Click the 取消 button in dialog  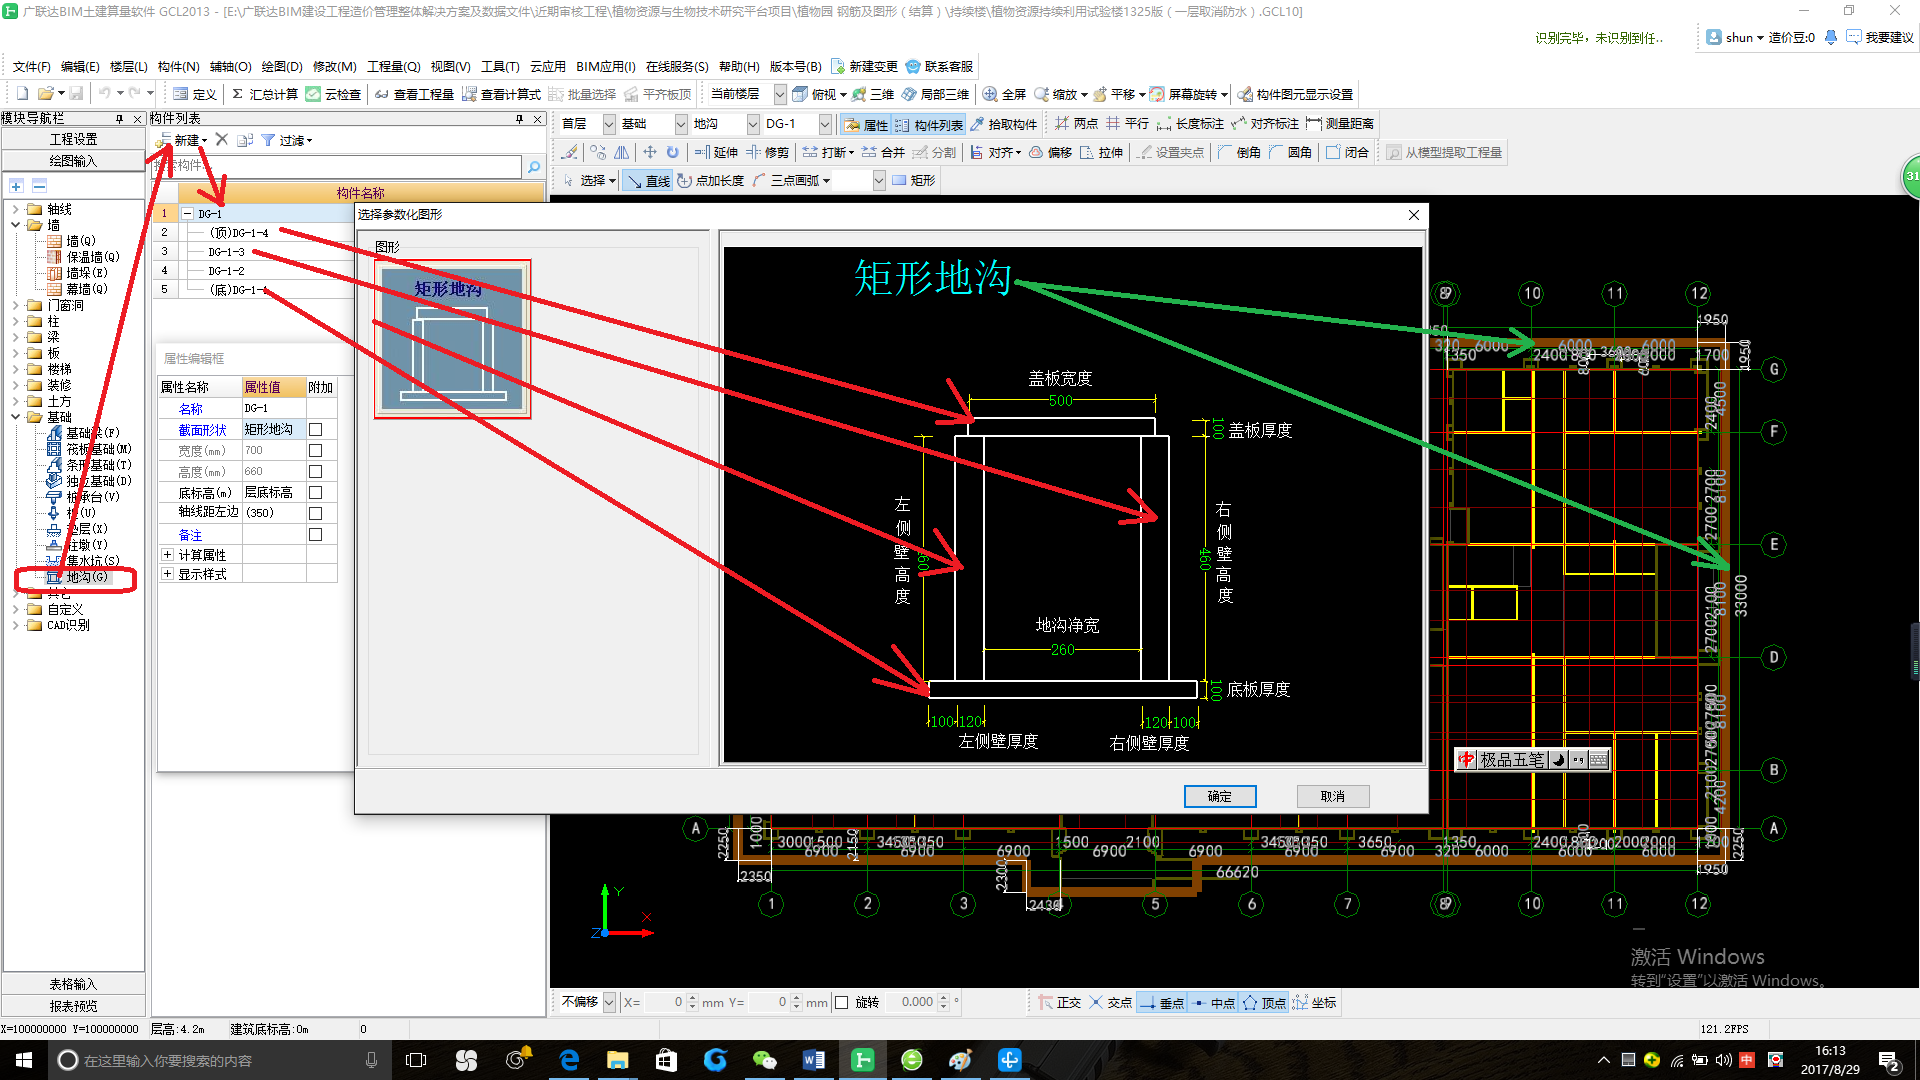click(1333, 796)
